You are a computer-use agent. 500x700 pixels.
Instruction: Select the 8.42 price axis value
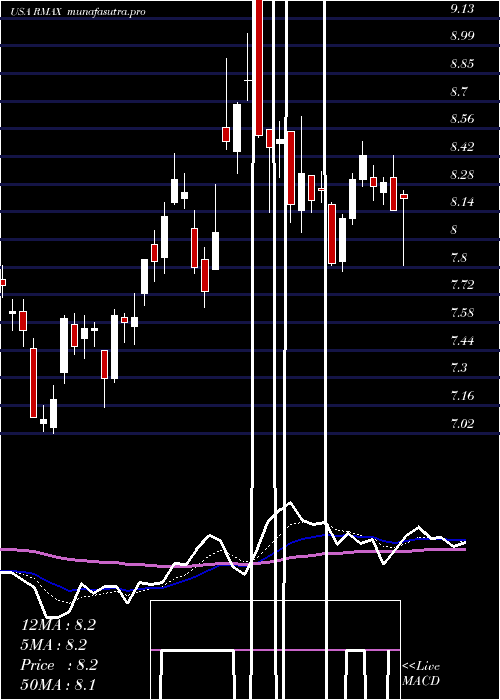click(x=462, y=146)
